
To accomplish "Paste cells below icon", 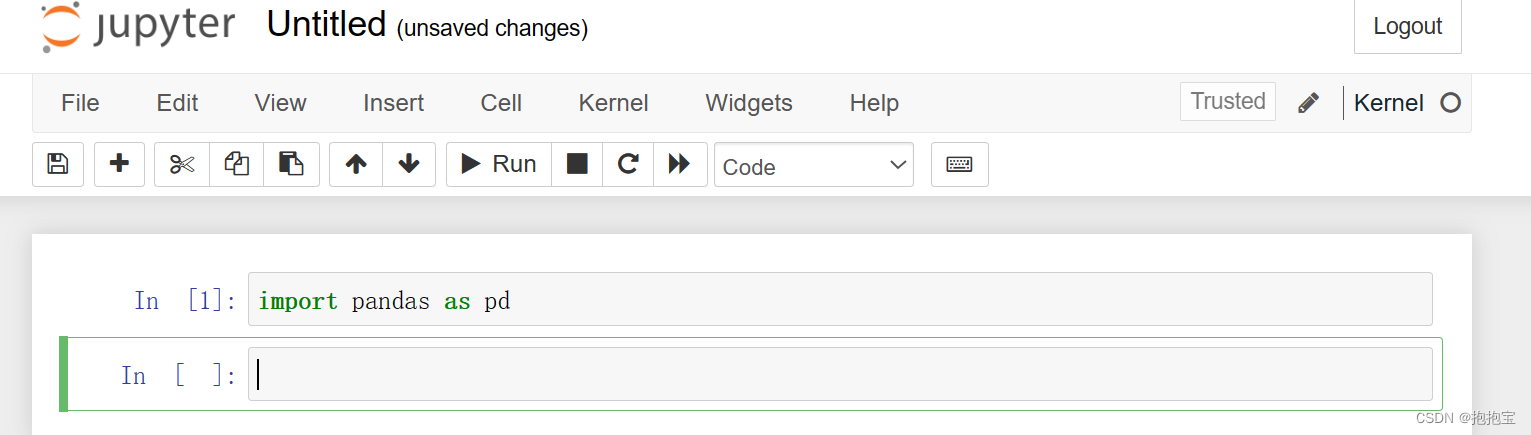I will [x=291, y=164].
